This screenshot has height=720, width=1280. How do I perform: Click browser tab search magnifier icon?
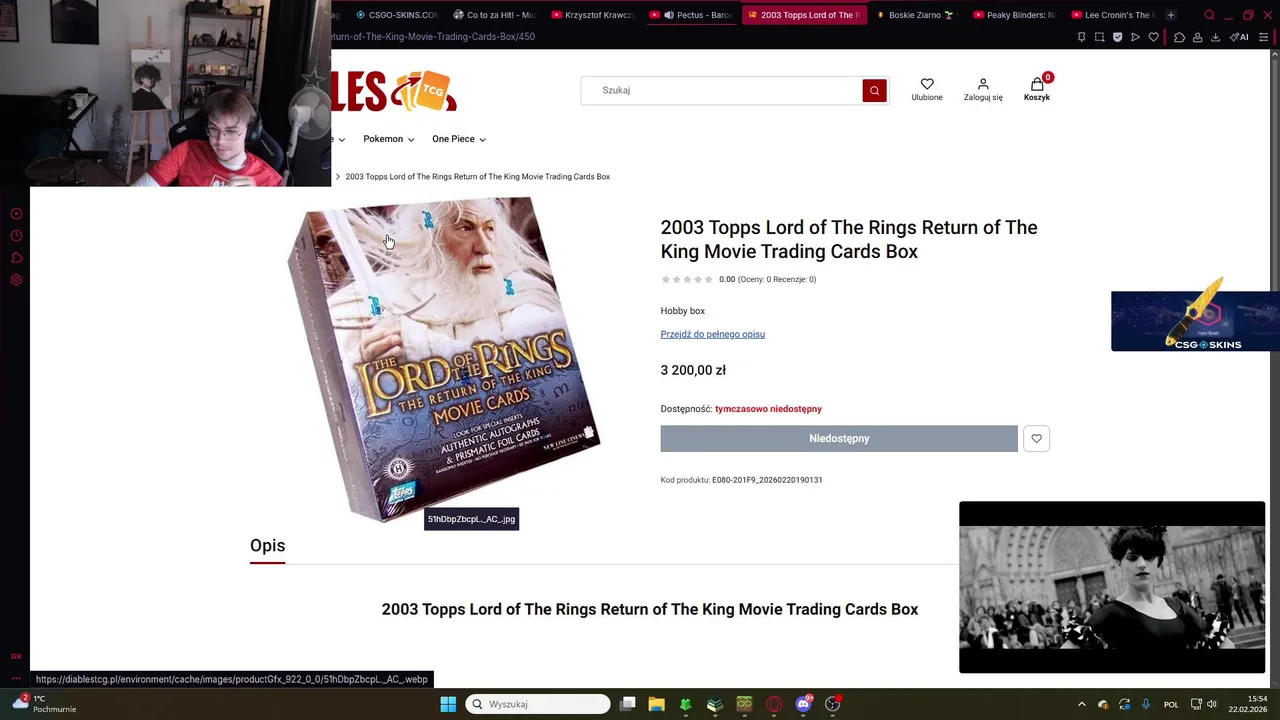(1209, 15)
